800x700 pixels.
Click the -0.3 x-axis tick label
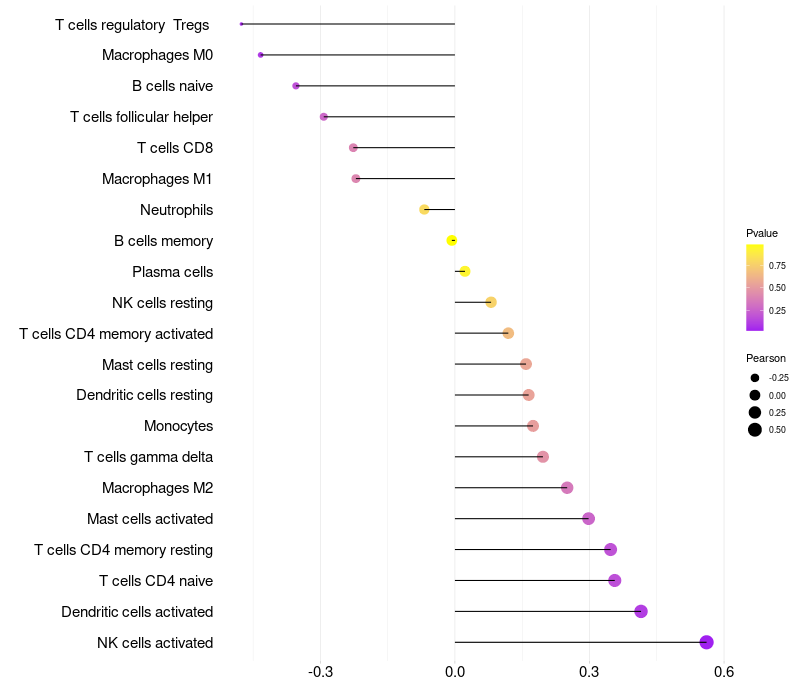pyautogui.click(x=320, y=672)
